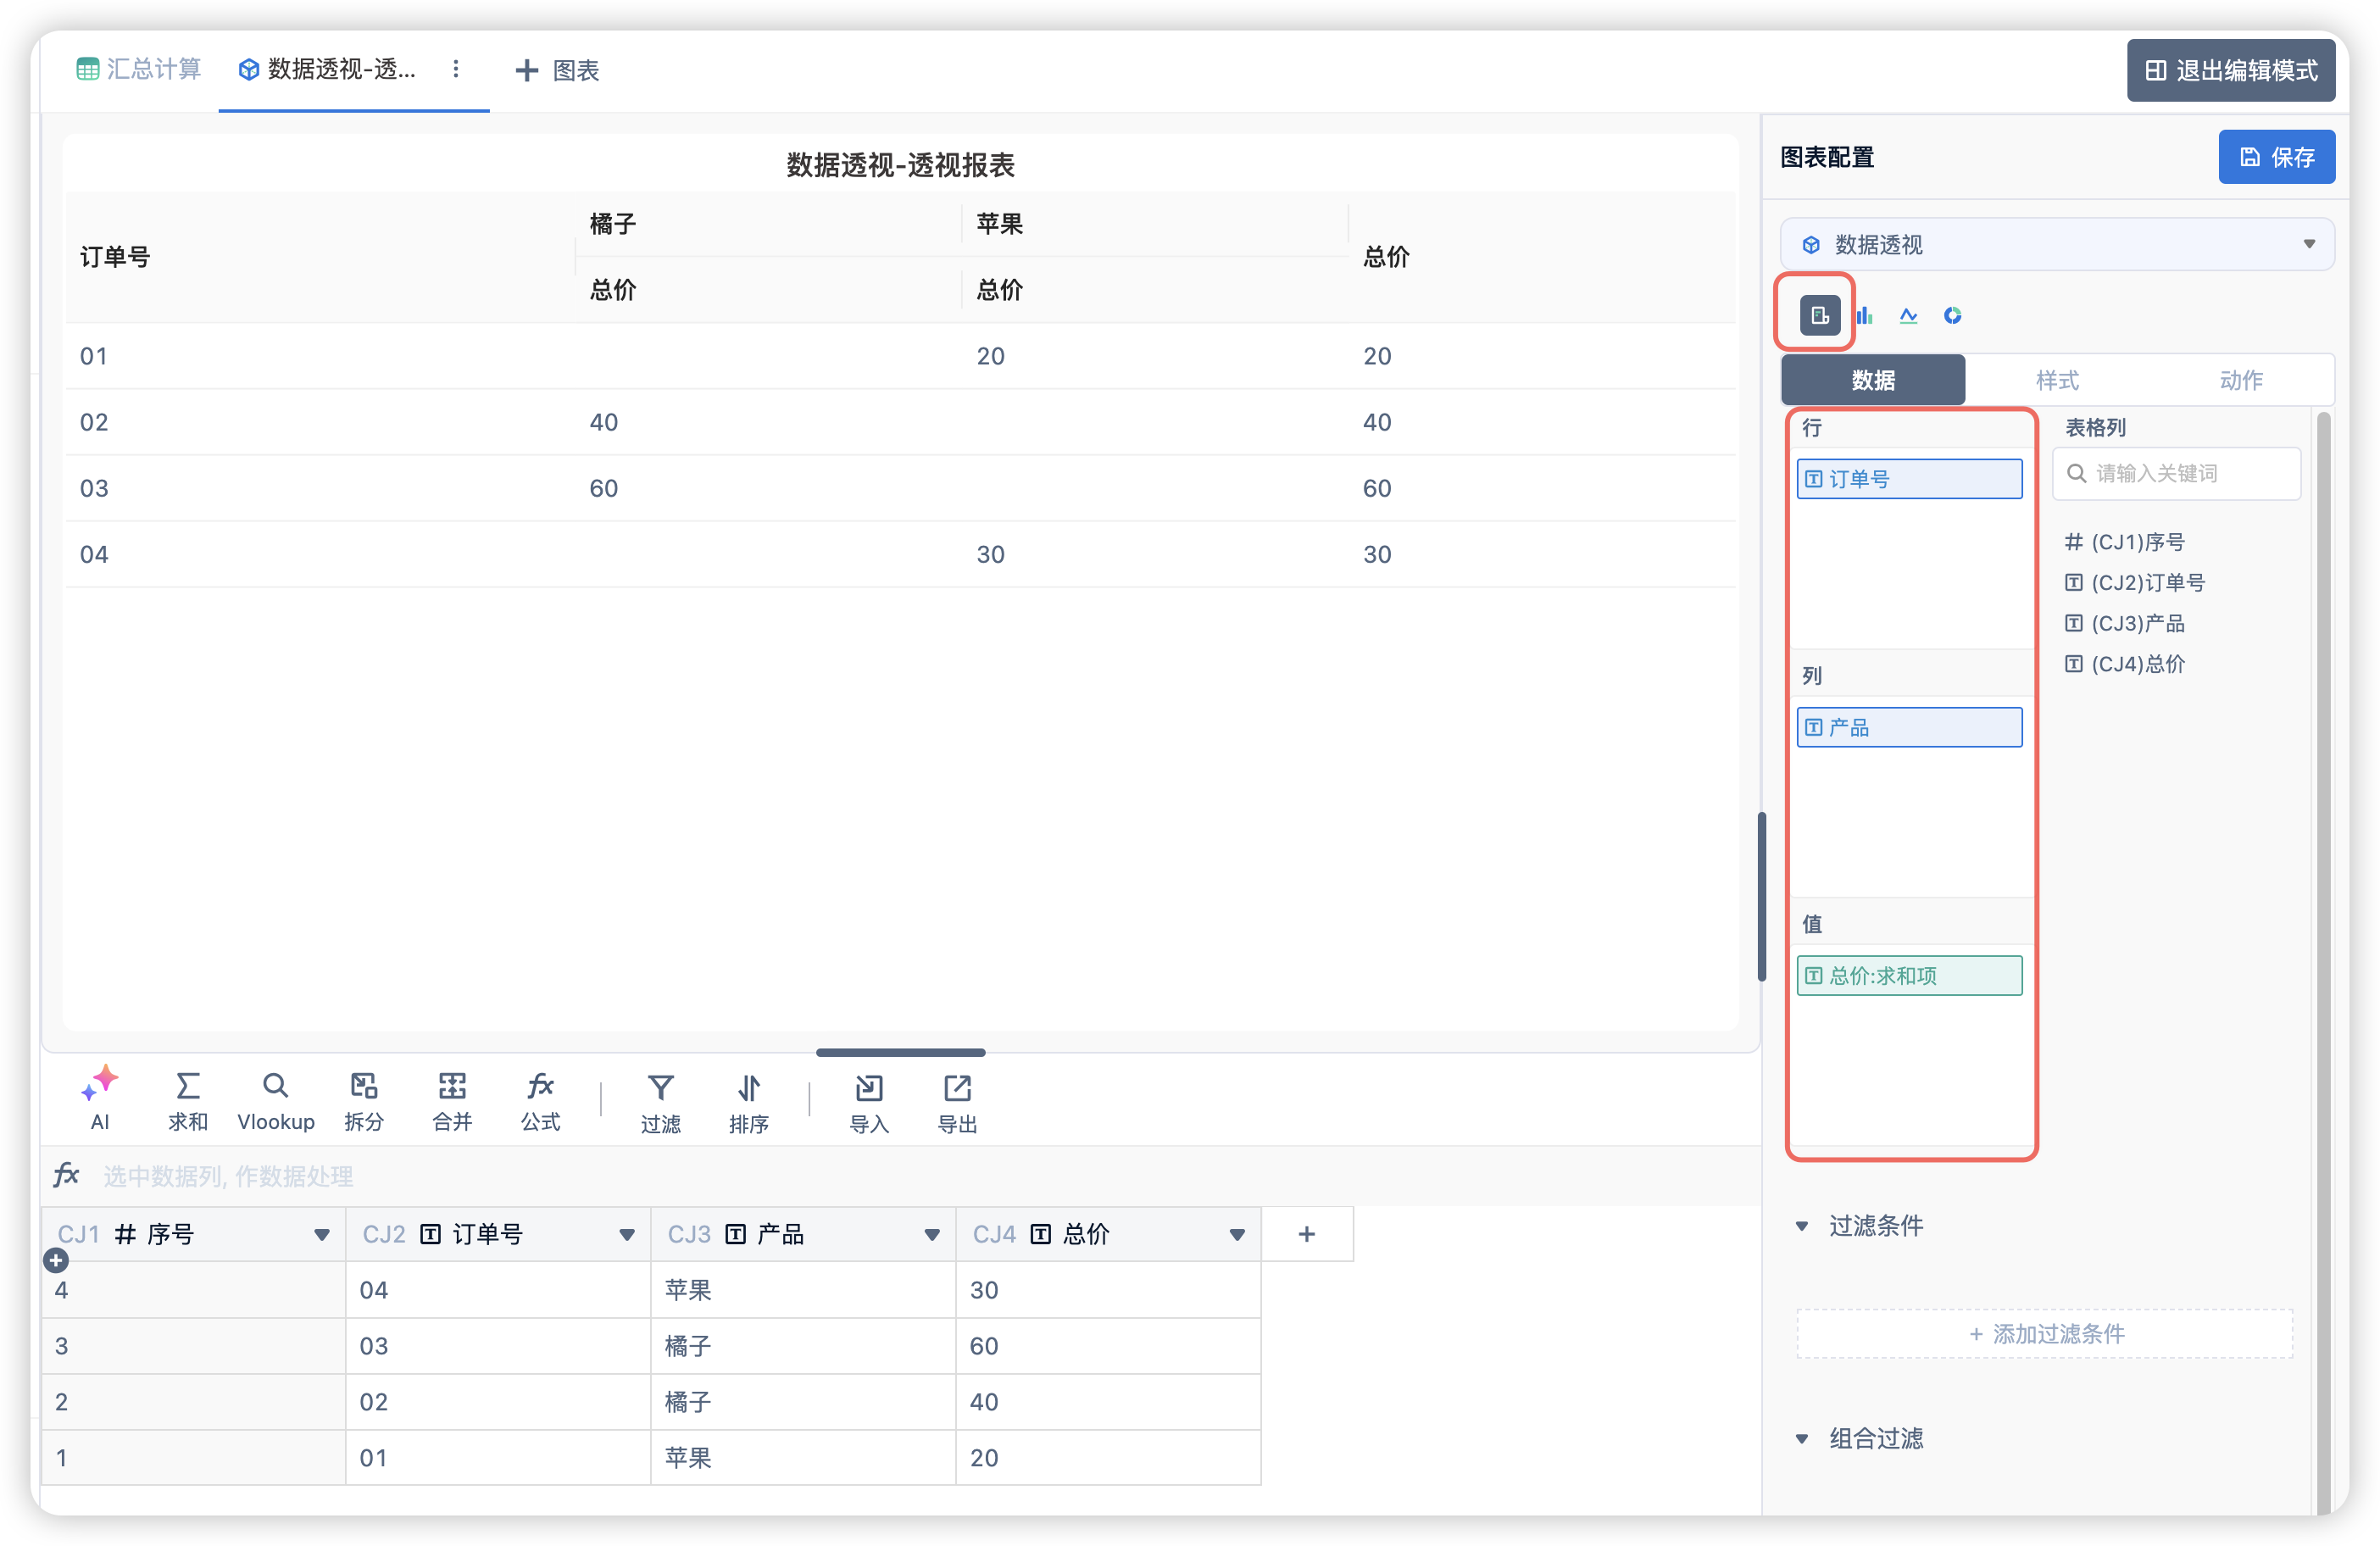
Task: Click 添加过滤条件 to add a filter
Action: pos(2044,1333)
